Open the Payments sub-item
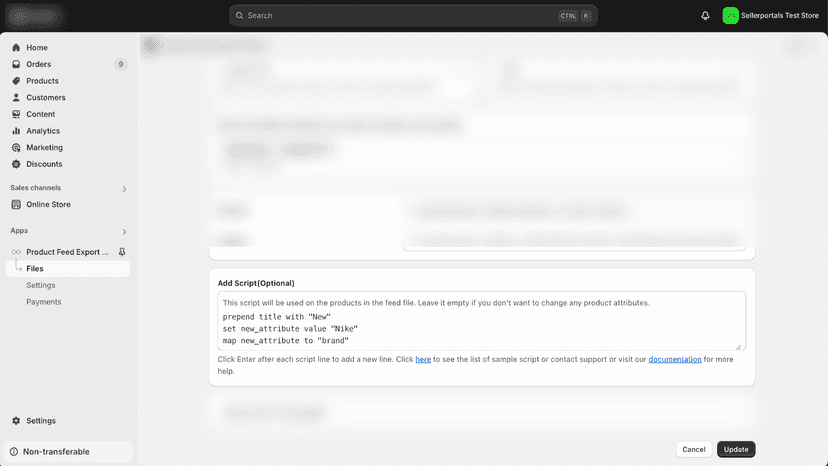This screenshot has width=828, height=466. [x=44, y=302]
